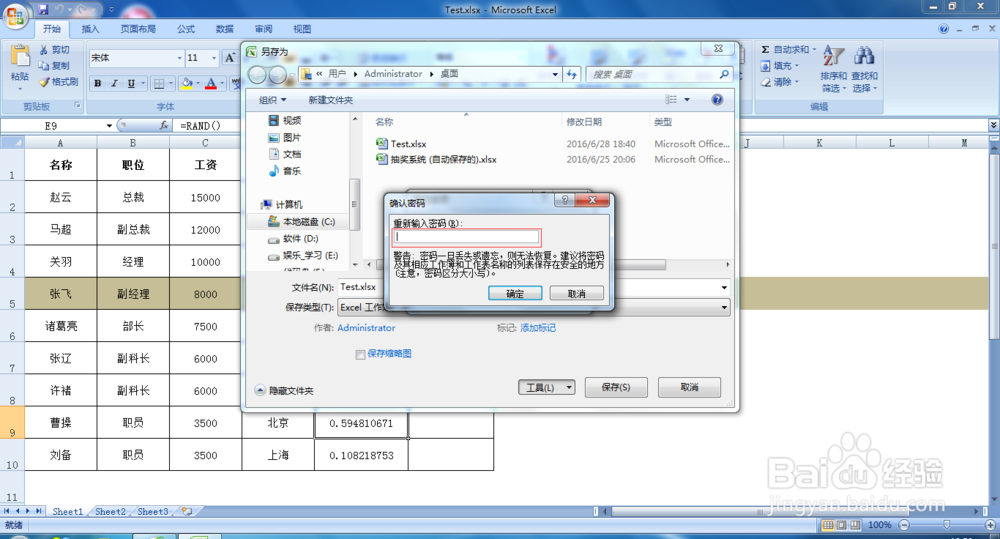1000x539 pixels.
Task: Click the Find and Select binoculars icon
Action: coord(864,56)
